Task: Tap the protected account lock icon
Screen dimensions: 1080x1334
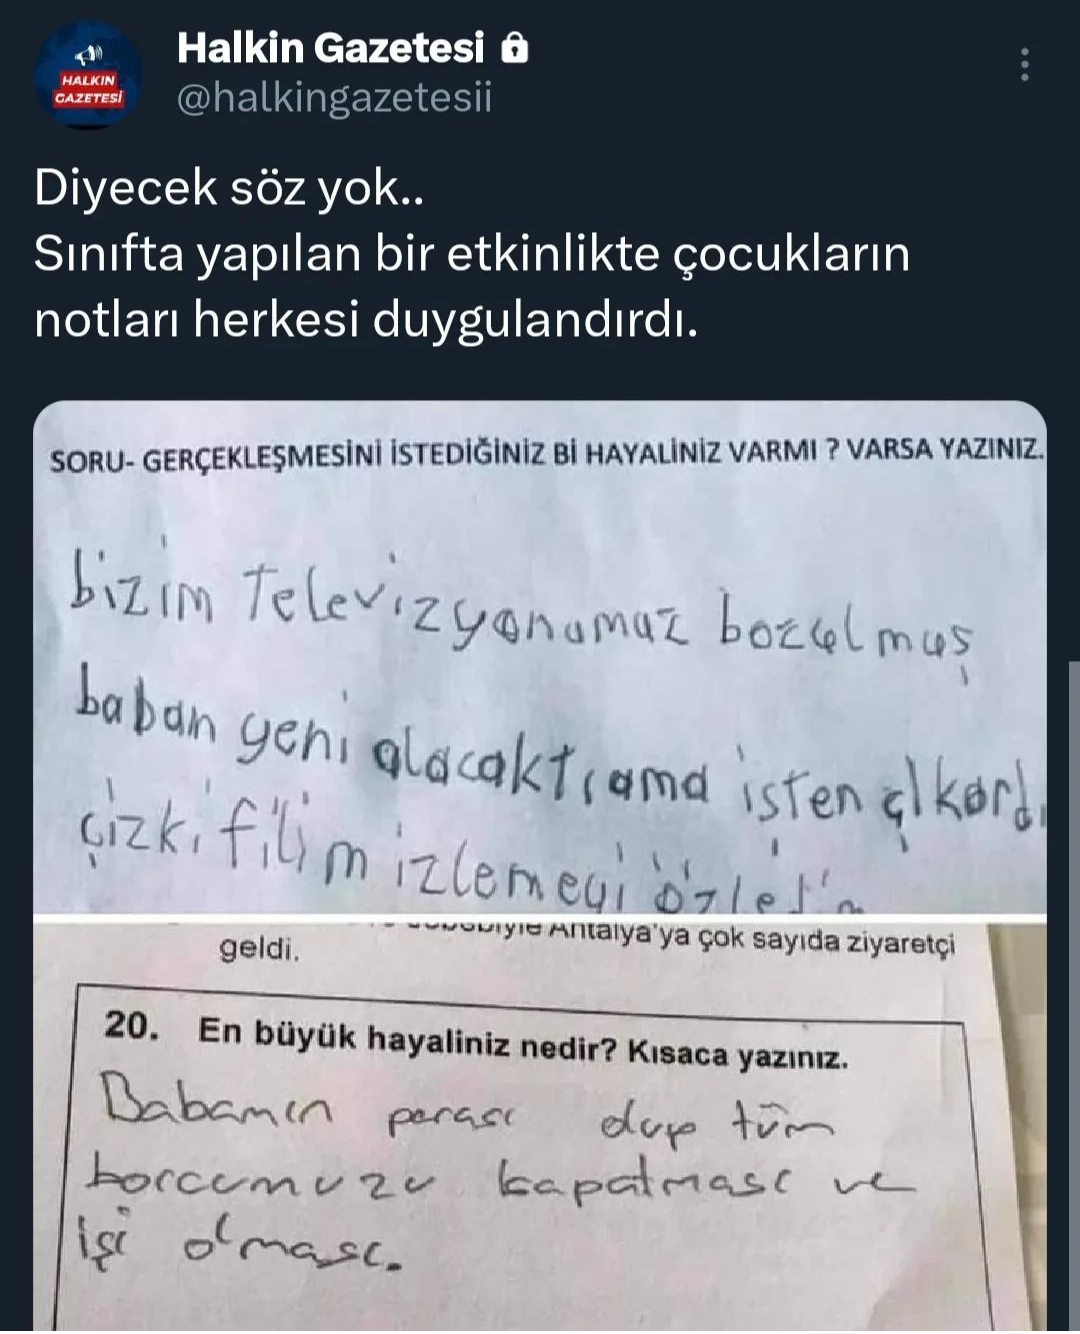Action: [x=514, y=47]
